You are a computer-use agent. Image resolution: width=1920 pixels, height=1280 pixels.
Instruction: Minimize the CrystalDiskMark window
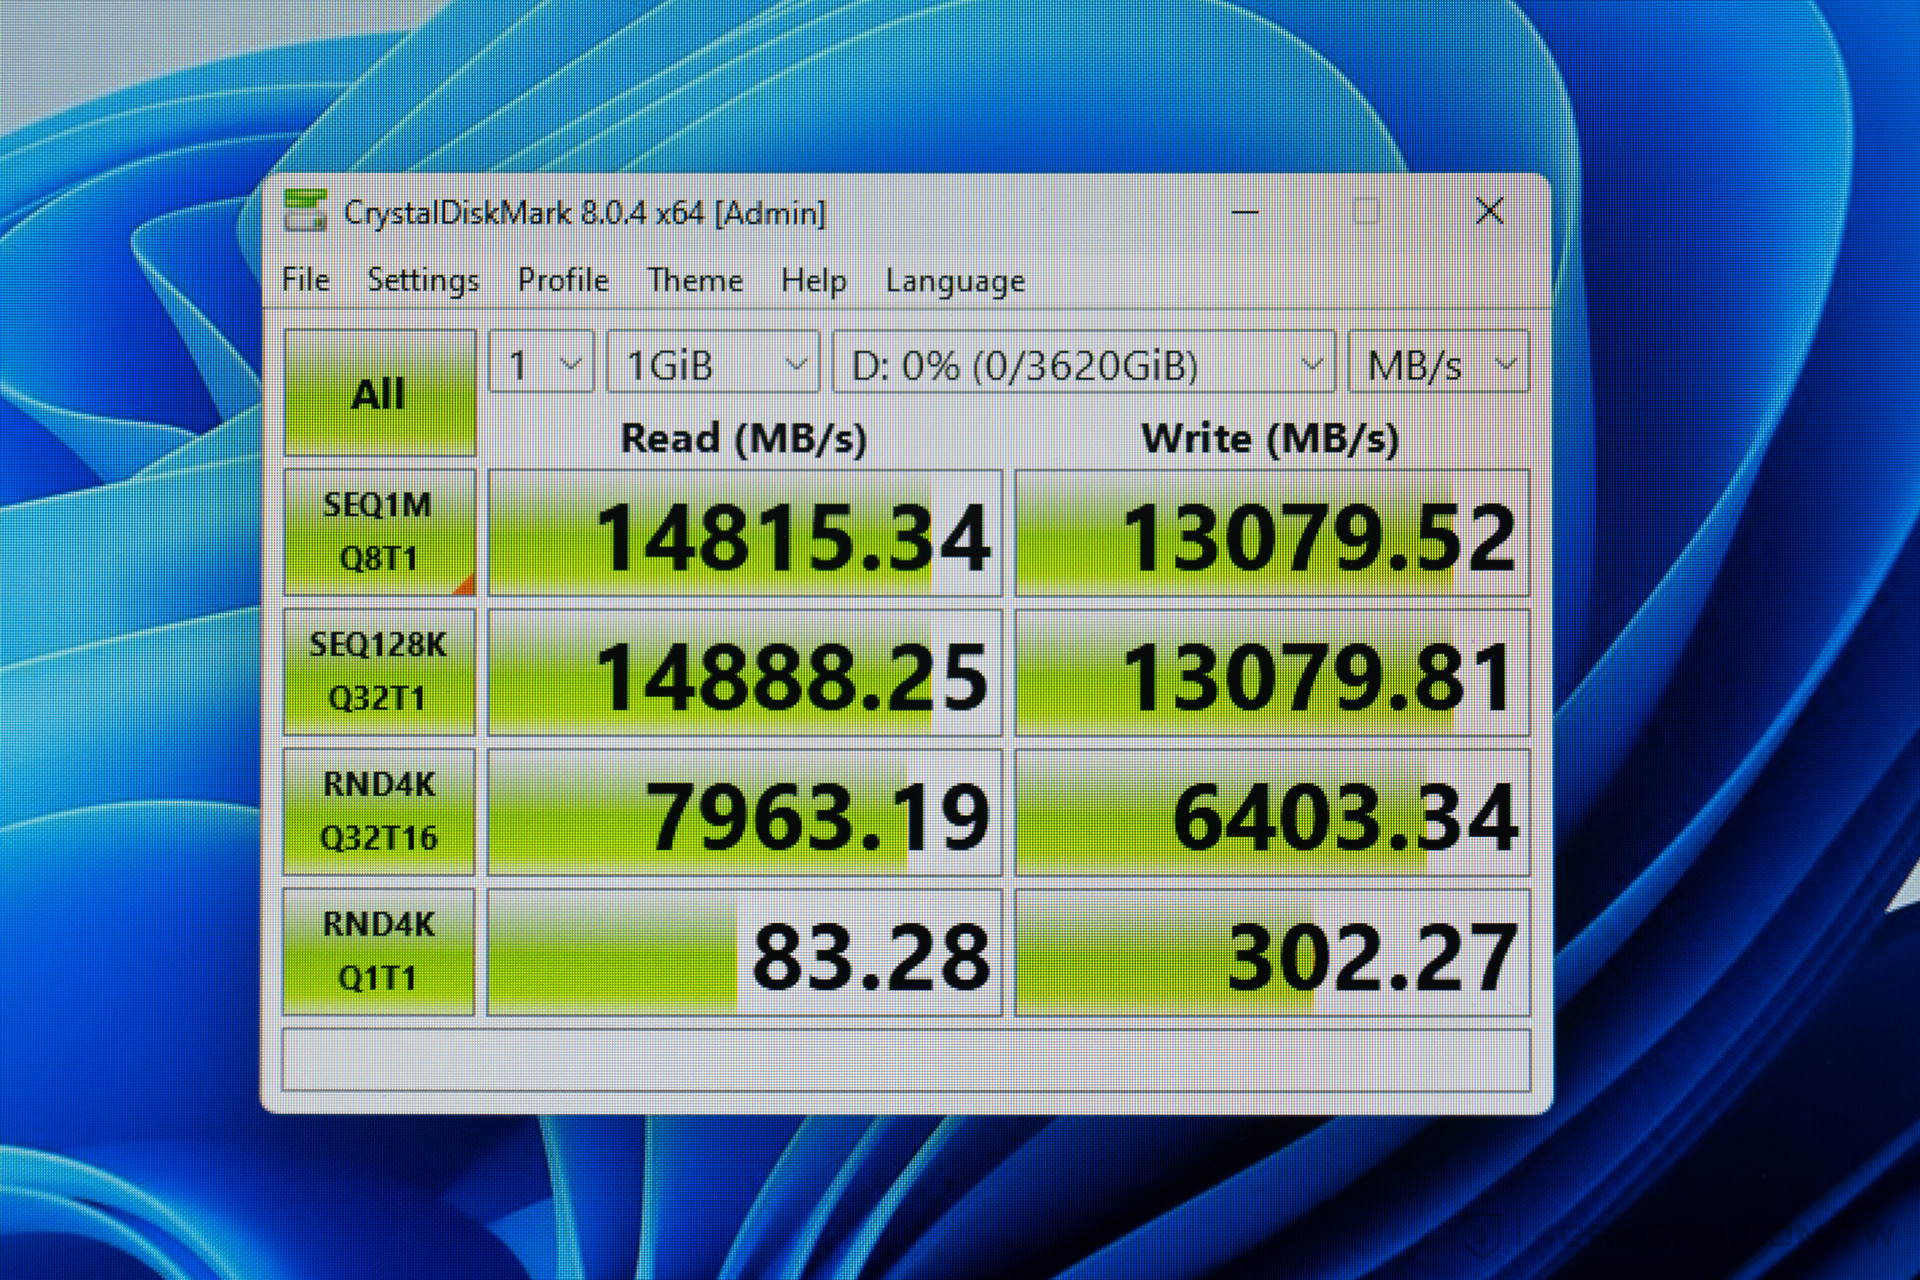(x=1245, y=212)
